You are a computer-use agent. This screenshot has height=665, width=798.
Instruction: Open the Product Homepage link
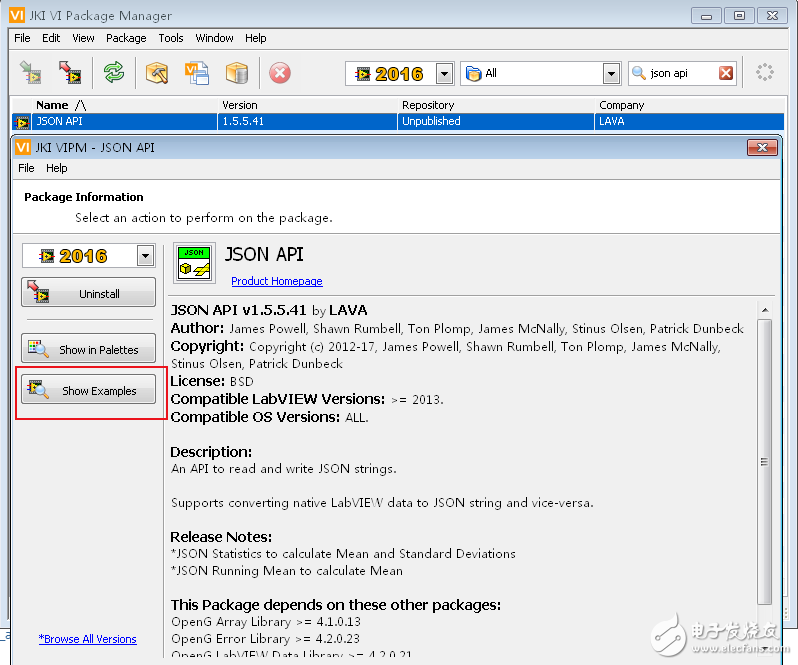(277, 281)
